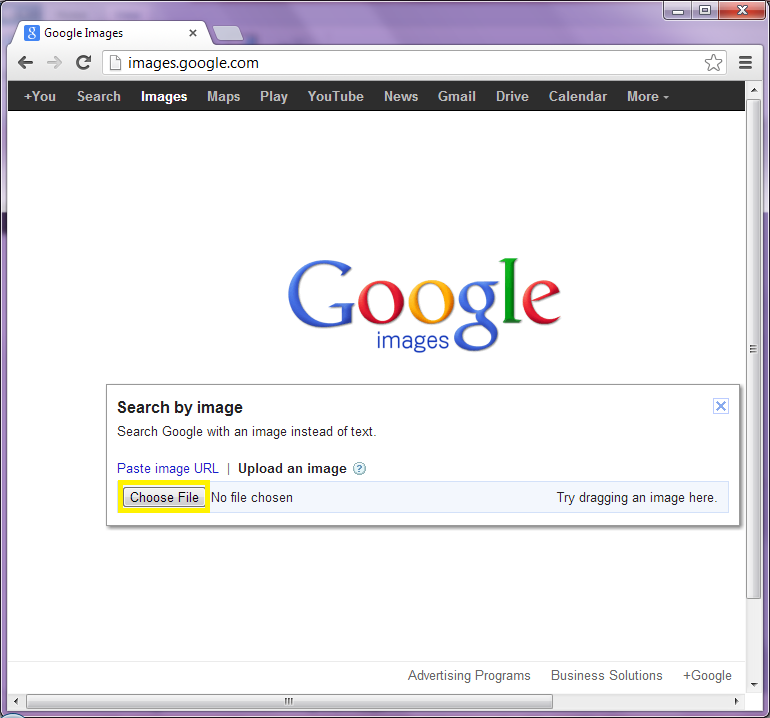Image resolution: width=770 pixels, height=718 pixels.
Task: Open Advertising Programs link
Action: coord(469,675)
